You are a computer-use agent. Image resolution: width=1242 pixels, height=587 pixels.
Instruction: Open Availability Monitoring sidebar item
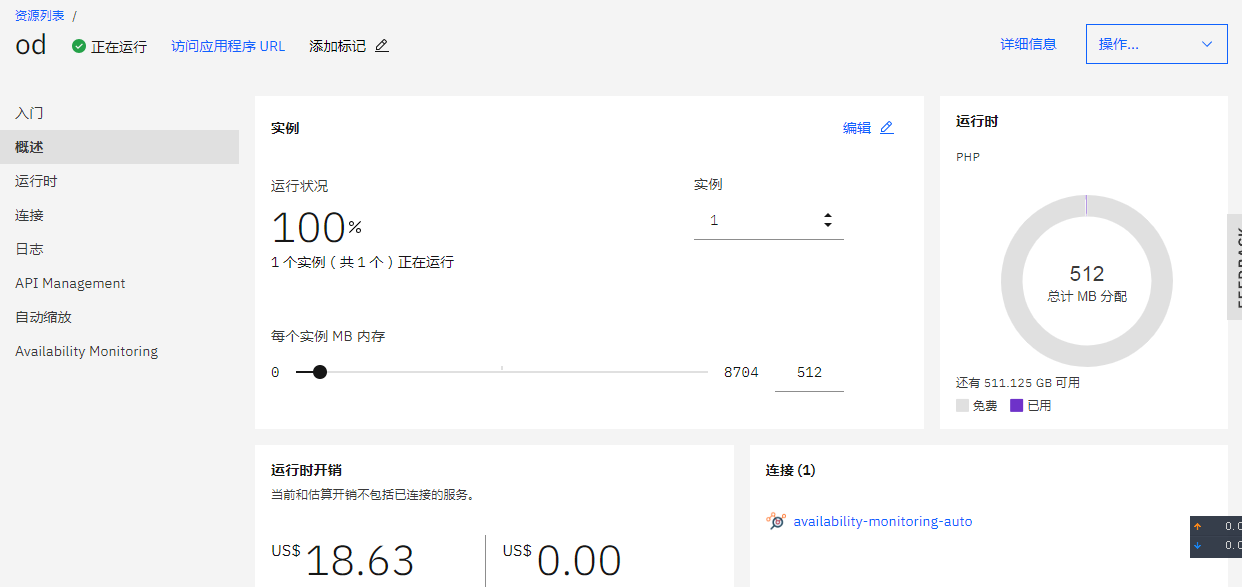click(86, 351)
